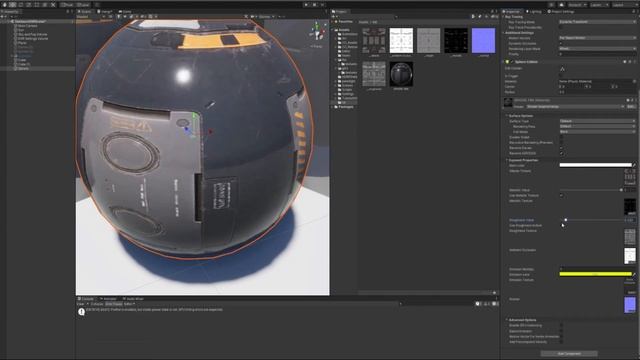Screen dimensions: 640x360
Task: Open the Shader dropdown
Action: pos(576,107)
